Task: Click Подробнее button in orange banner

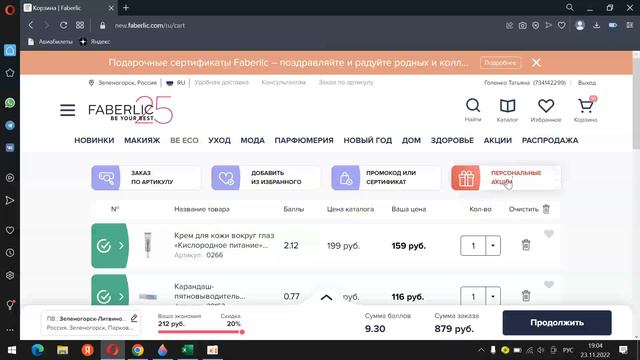Action: point(500,62)
